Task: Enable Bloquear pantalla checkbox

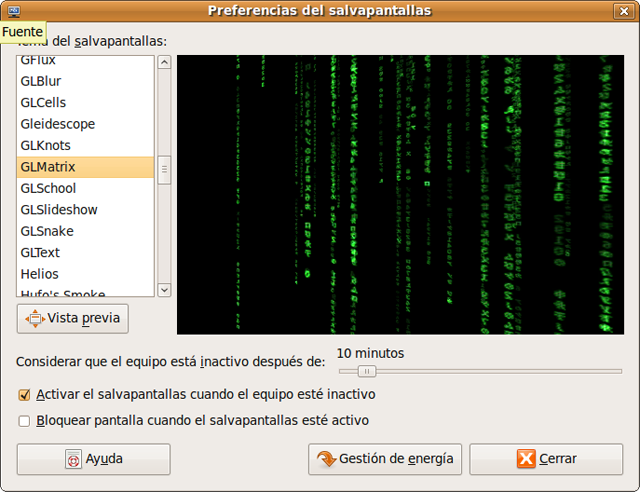Action: [x=25, y=421]
